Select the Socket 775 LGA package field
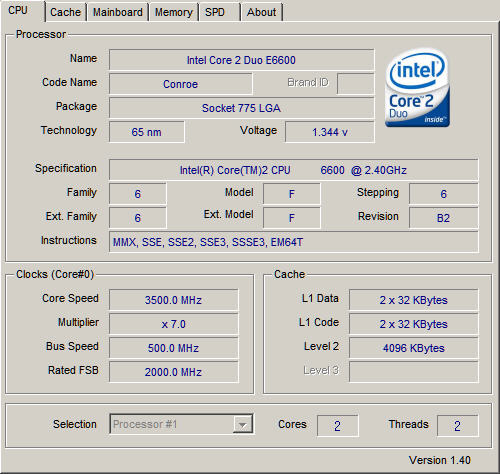 242,108
